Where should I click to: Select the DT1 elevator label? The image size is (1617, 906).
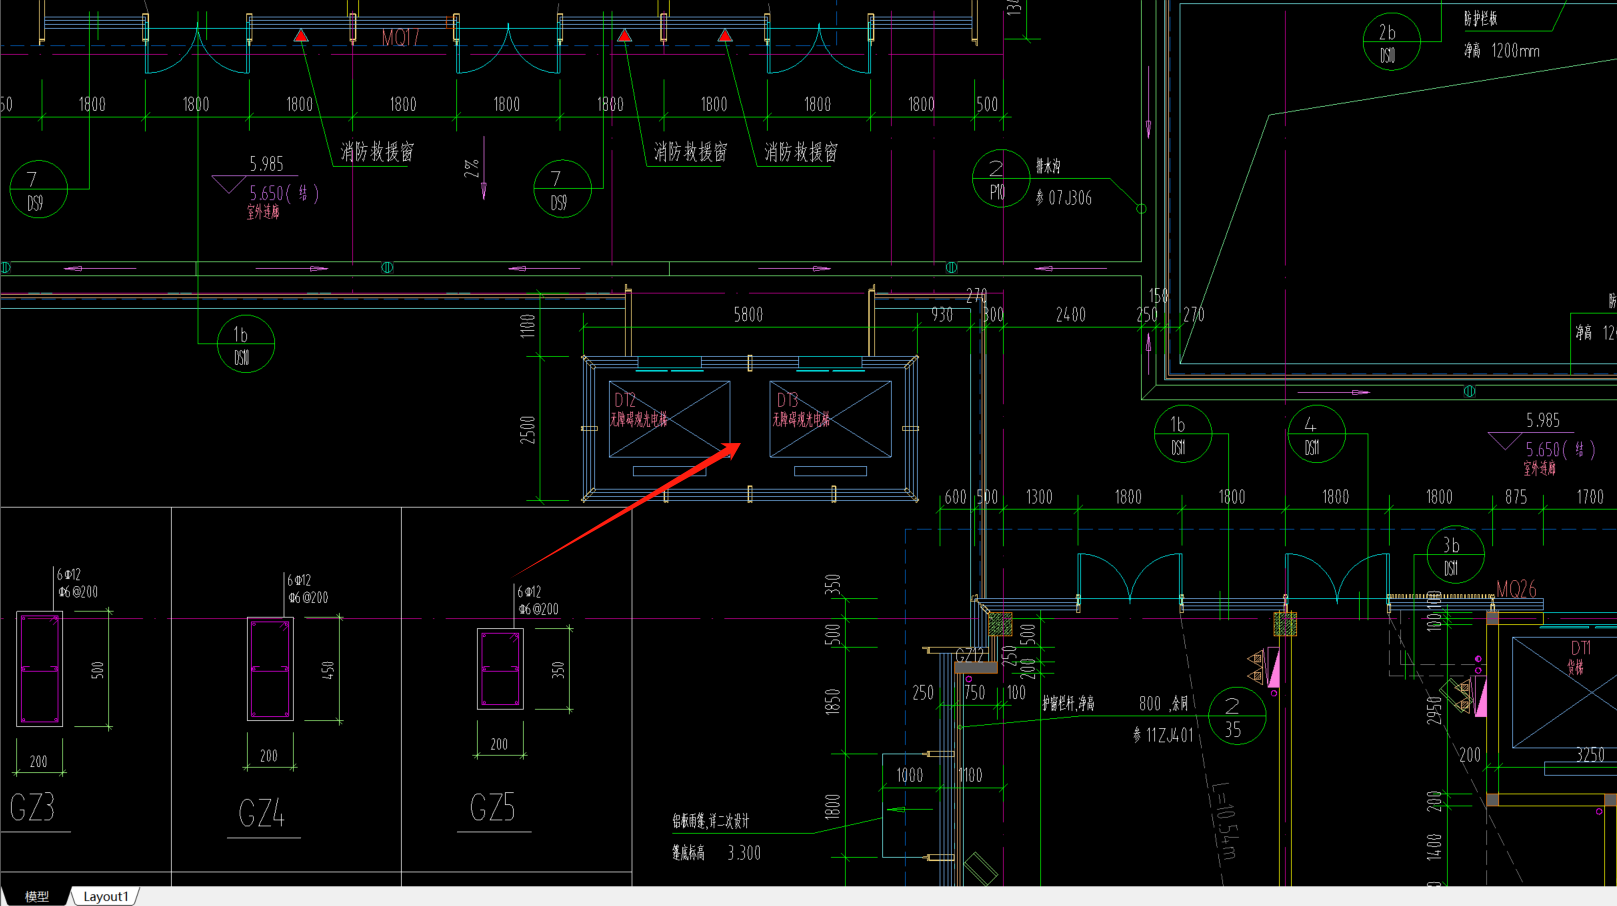point(1580,648)
